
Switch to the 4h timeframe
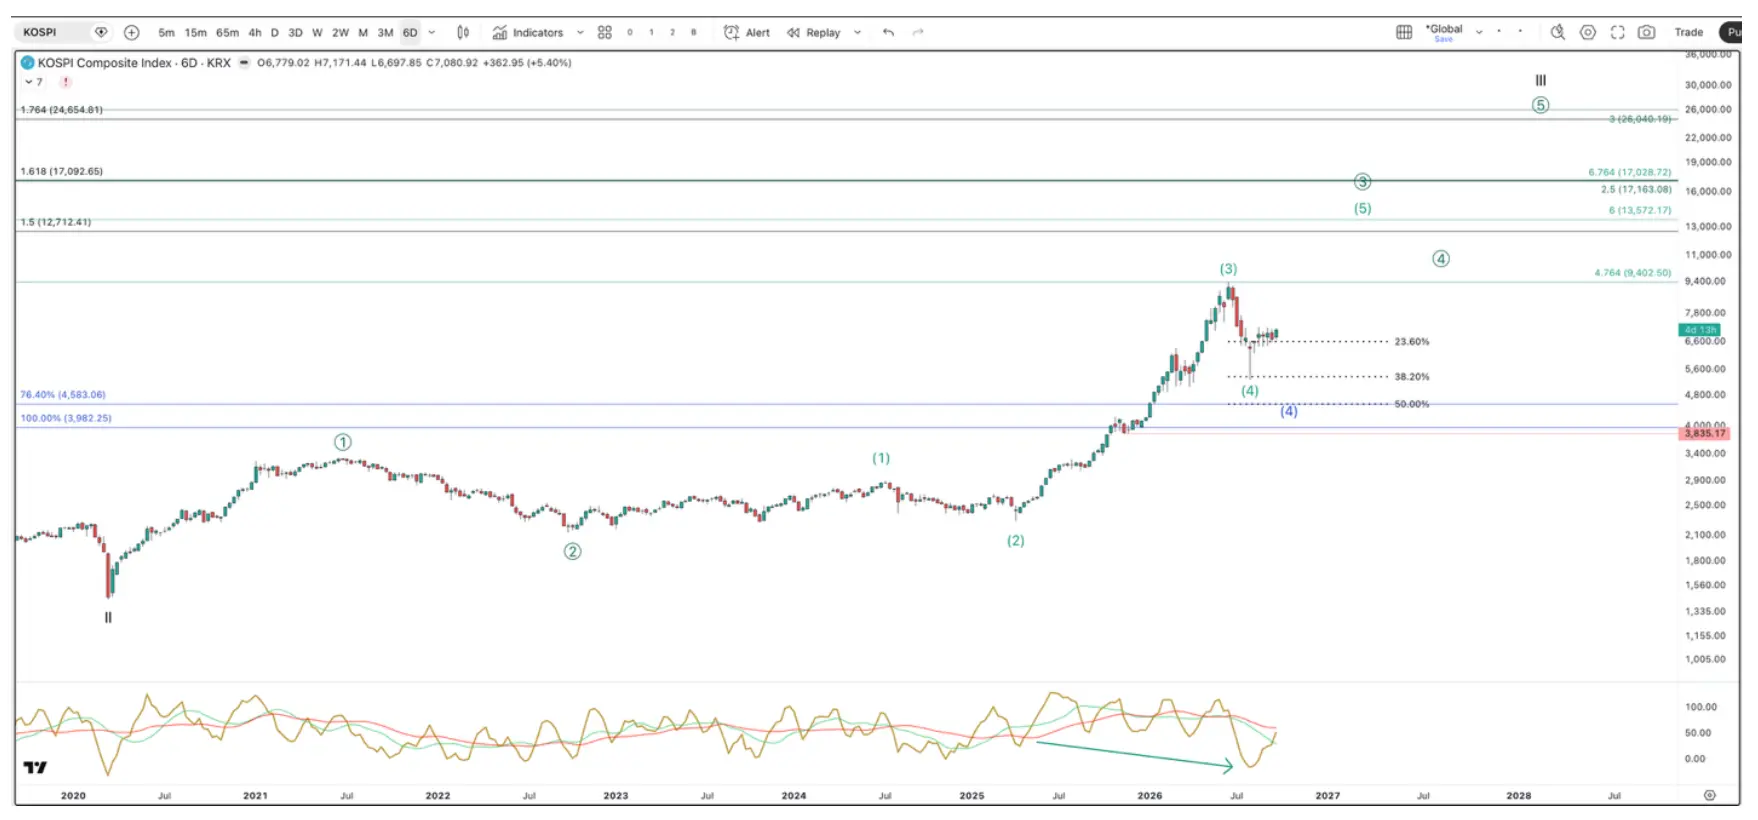[255, 32]
